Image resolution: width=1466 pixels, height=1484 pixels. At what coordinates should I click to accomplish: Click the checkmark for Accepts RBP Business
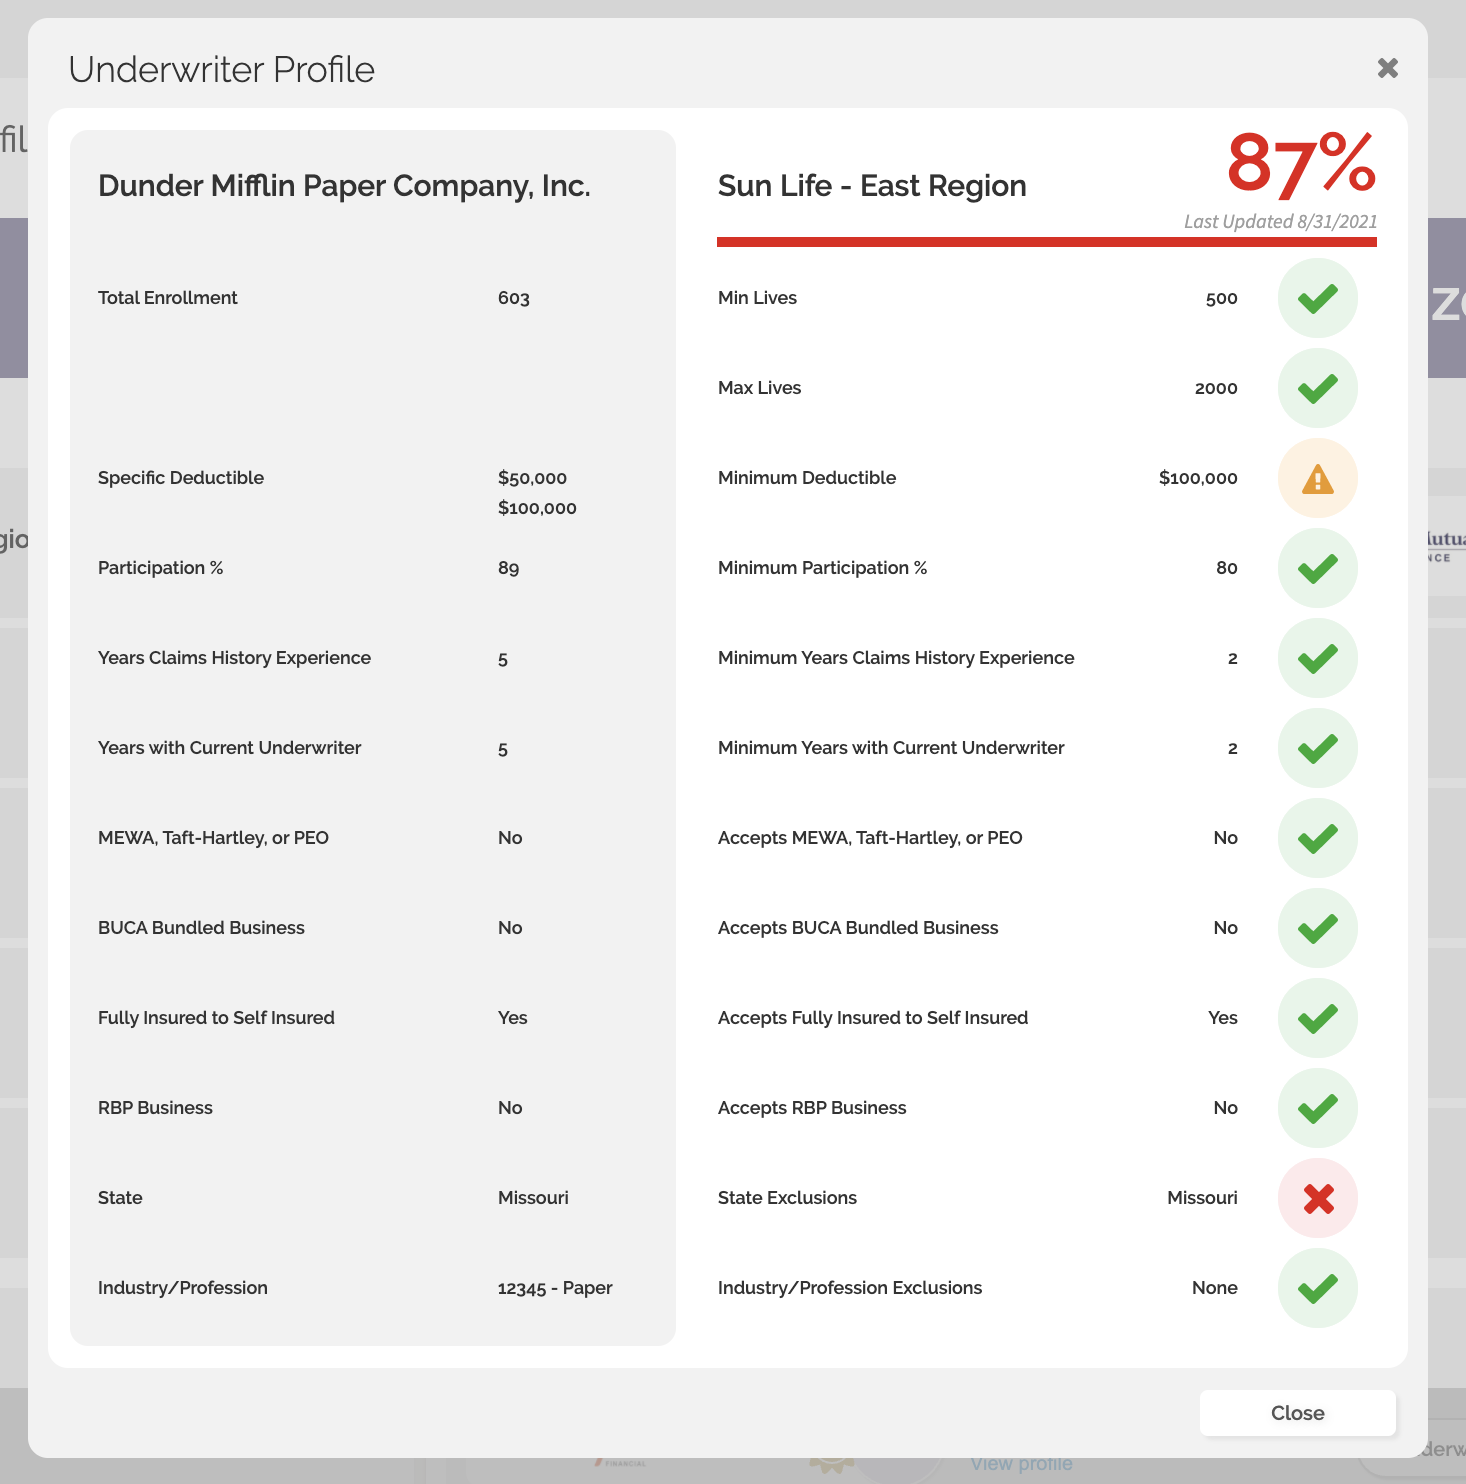[x=1318, y=1108]
